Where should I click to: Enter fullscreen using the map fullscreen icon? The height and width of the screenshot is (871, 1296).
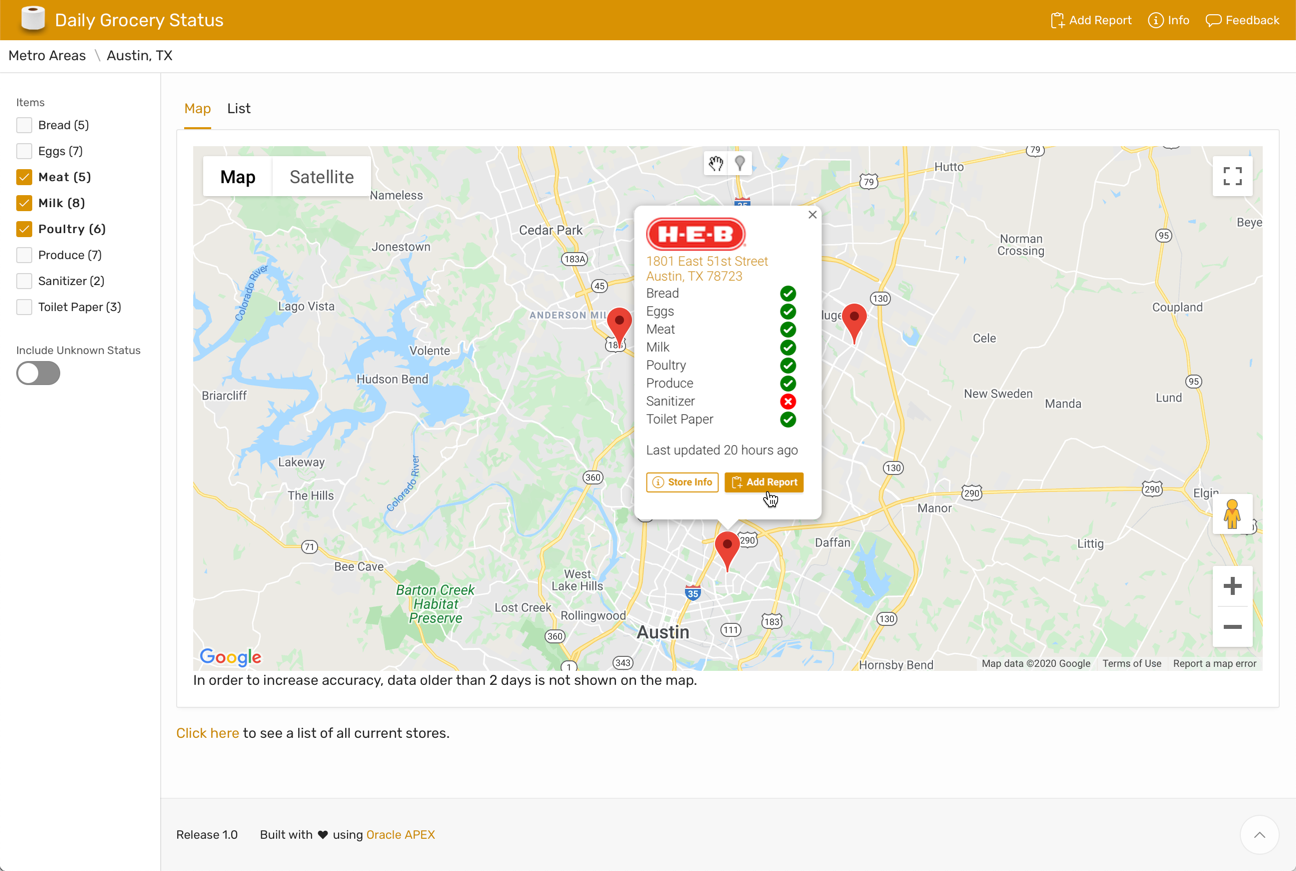(x=1232, y=175)
